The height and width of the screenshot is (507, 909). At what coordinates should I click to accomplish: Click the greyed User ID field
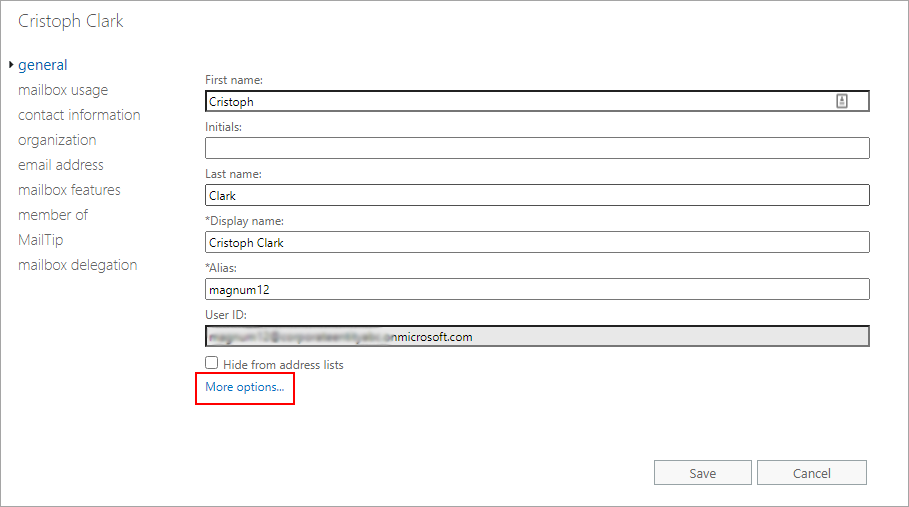click(x=537, y=336)
